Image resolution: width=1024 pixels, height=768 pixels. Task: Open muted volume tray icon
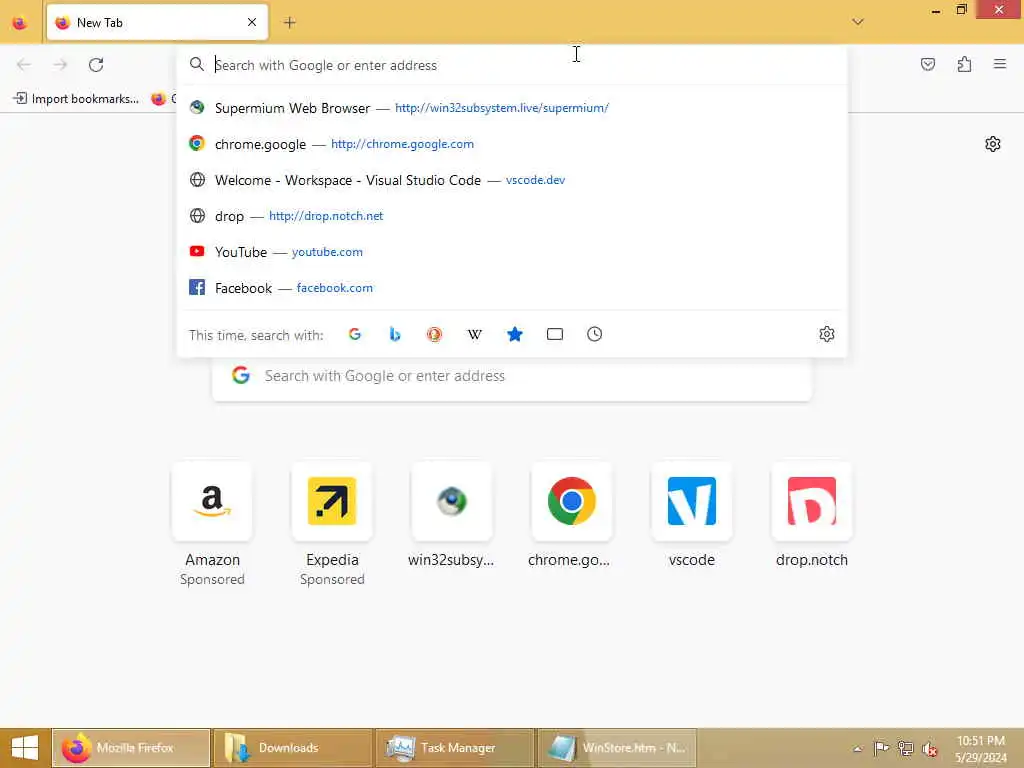point(929,748)
